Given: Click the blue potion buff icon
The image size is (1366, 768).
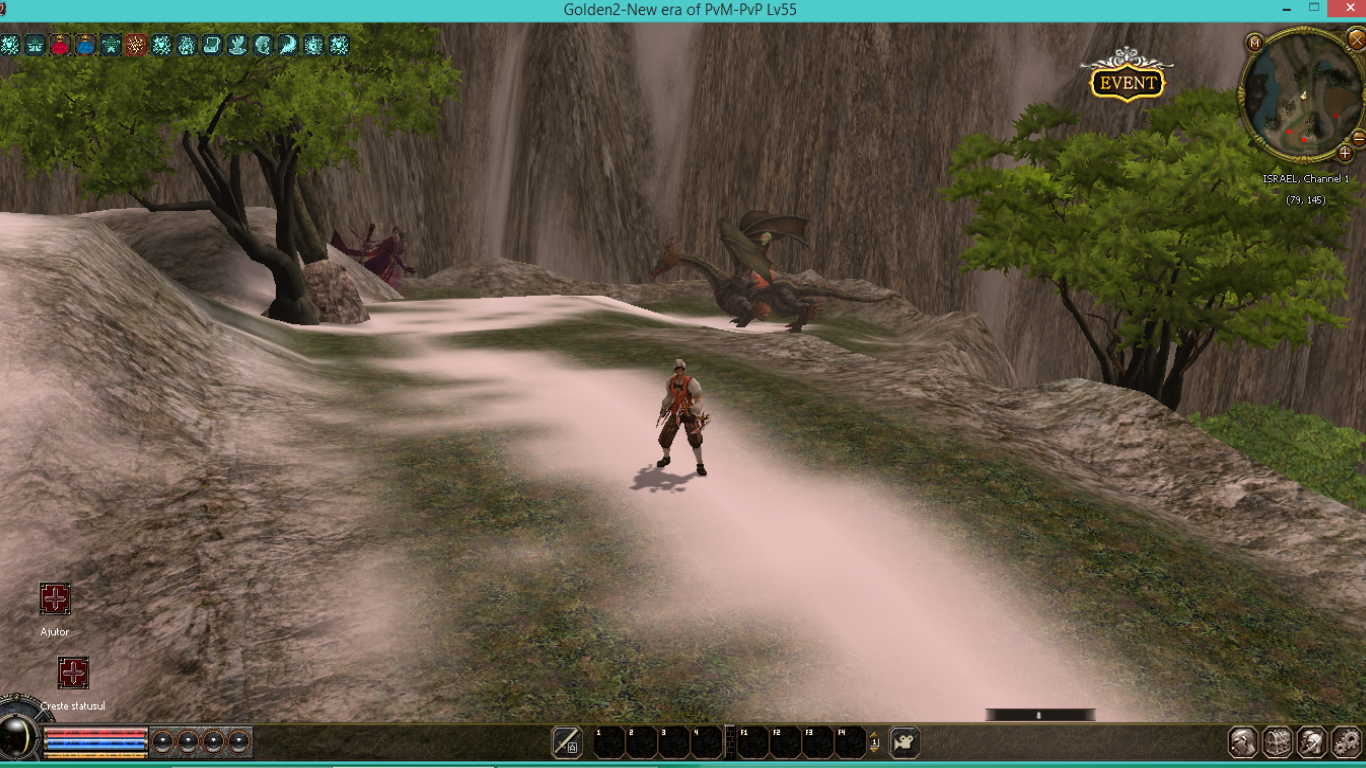Looking at the screenshot, I should tap(86, 45).
